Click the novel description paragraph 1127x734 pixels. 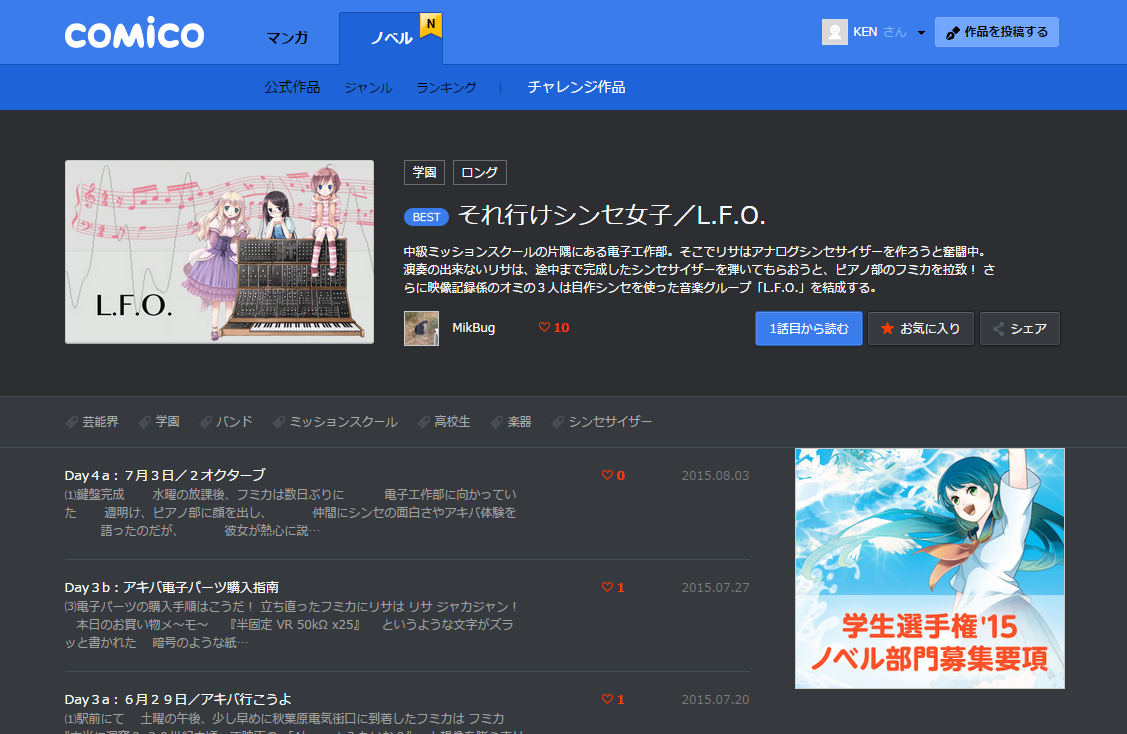click(x=699, y=270)
